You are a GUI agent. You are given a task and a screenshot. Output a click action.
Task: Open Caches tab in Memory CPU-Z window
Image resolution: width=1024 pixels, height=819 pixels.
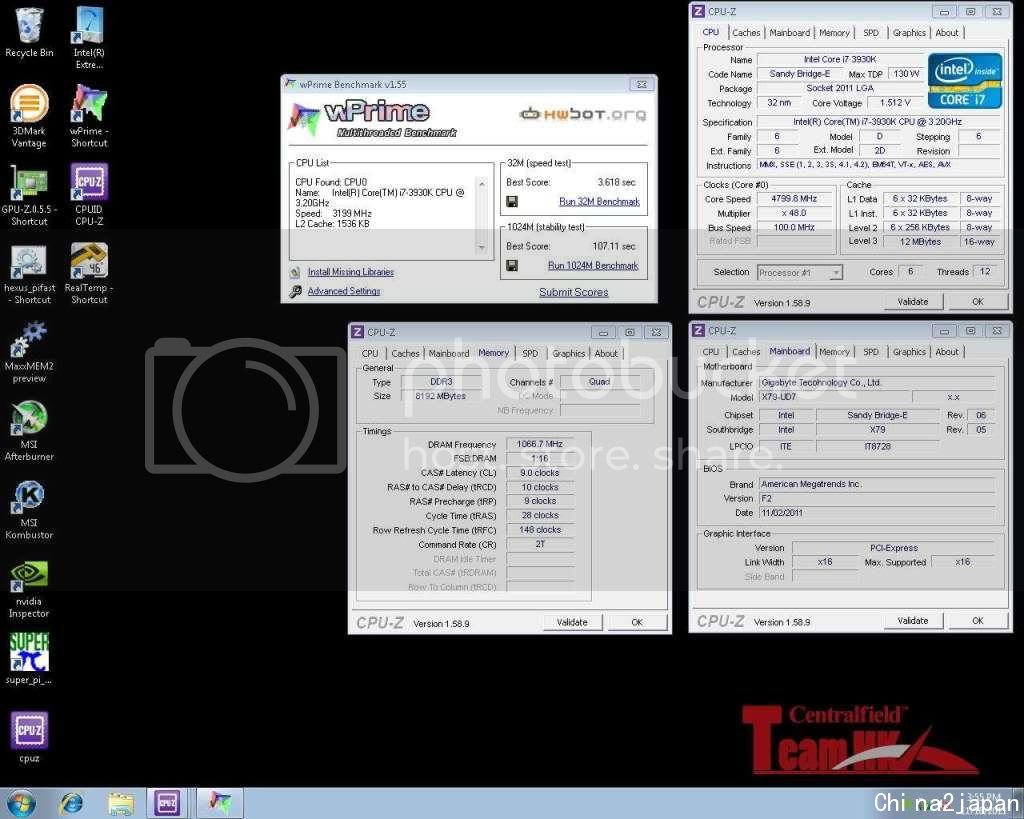point(405,353)
